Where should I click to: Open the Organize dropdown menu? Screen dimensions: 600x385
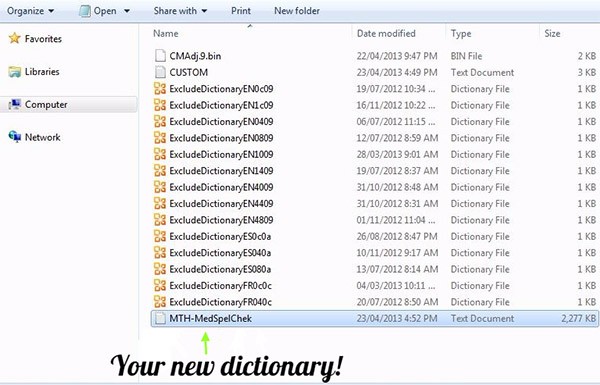click(30, 11)
